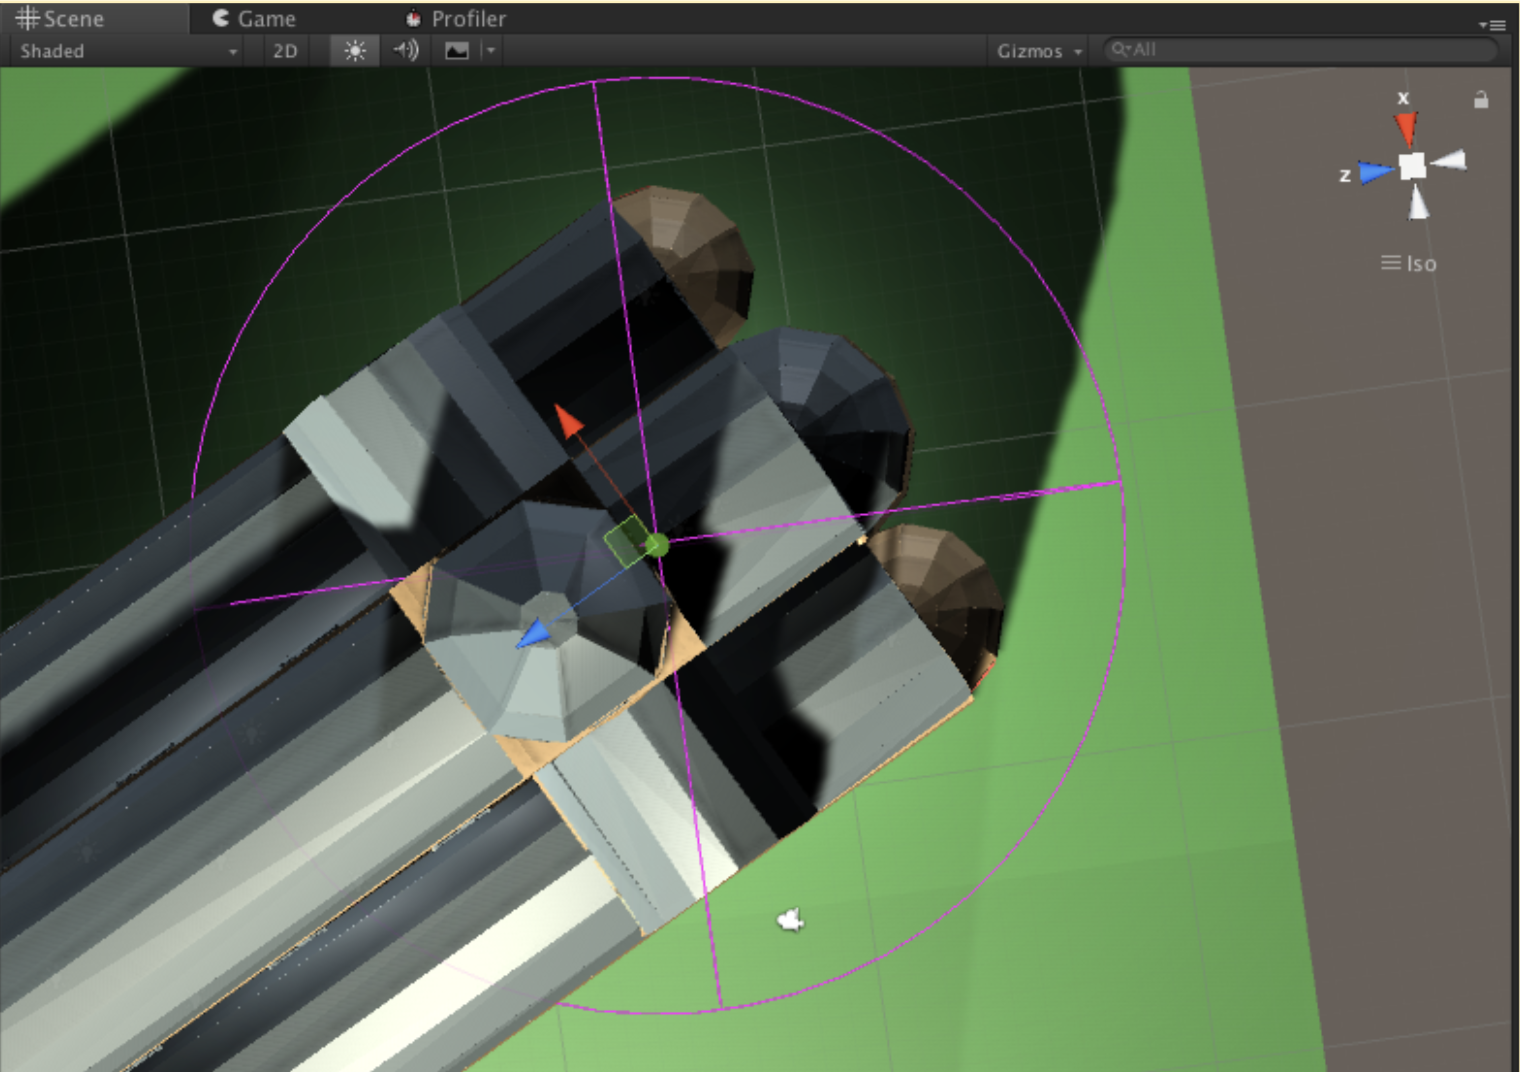1520x1072 pixels.
Task: Toggle scene audio speaker icon
Action: 405,51
